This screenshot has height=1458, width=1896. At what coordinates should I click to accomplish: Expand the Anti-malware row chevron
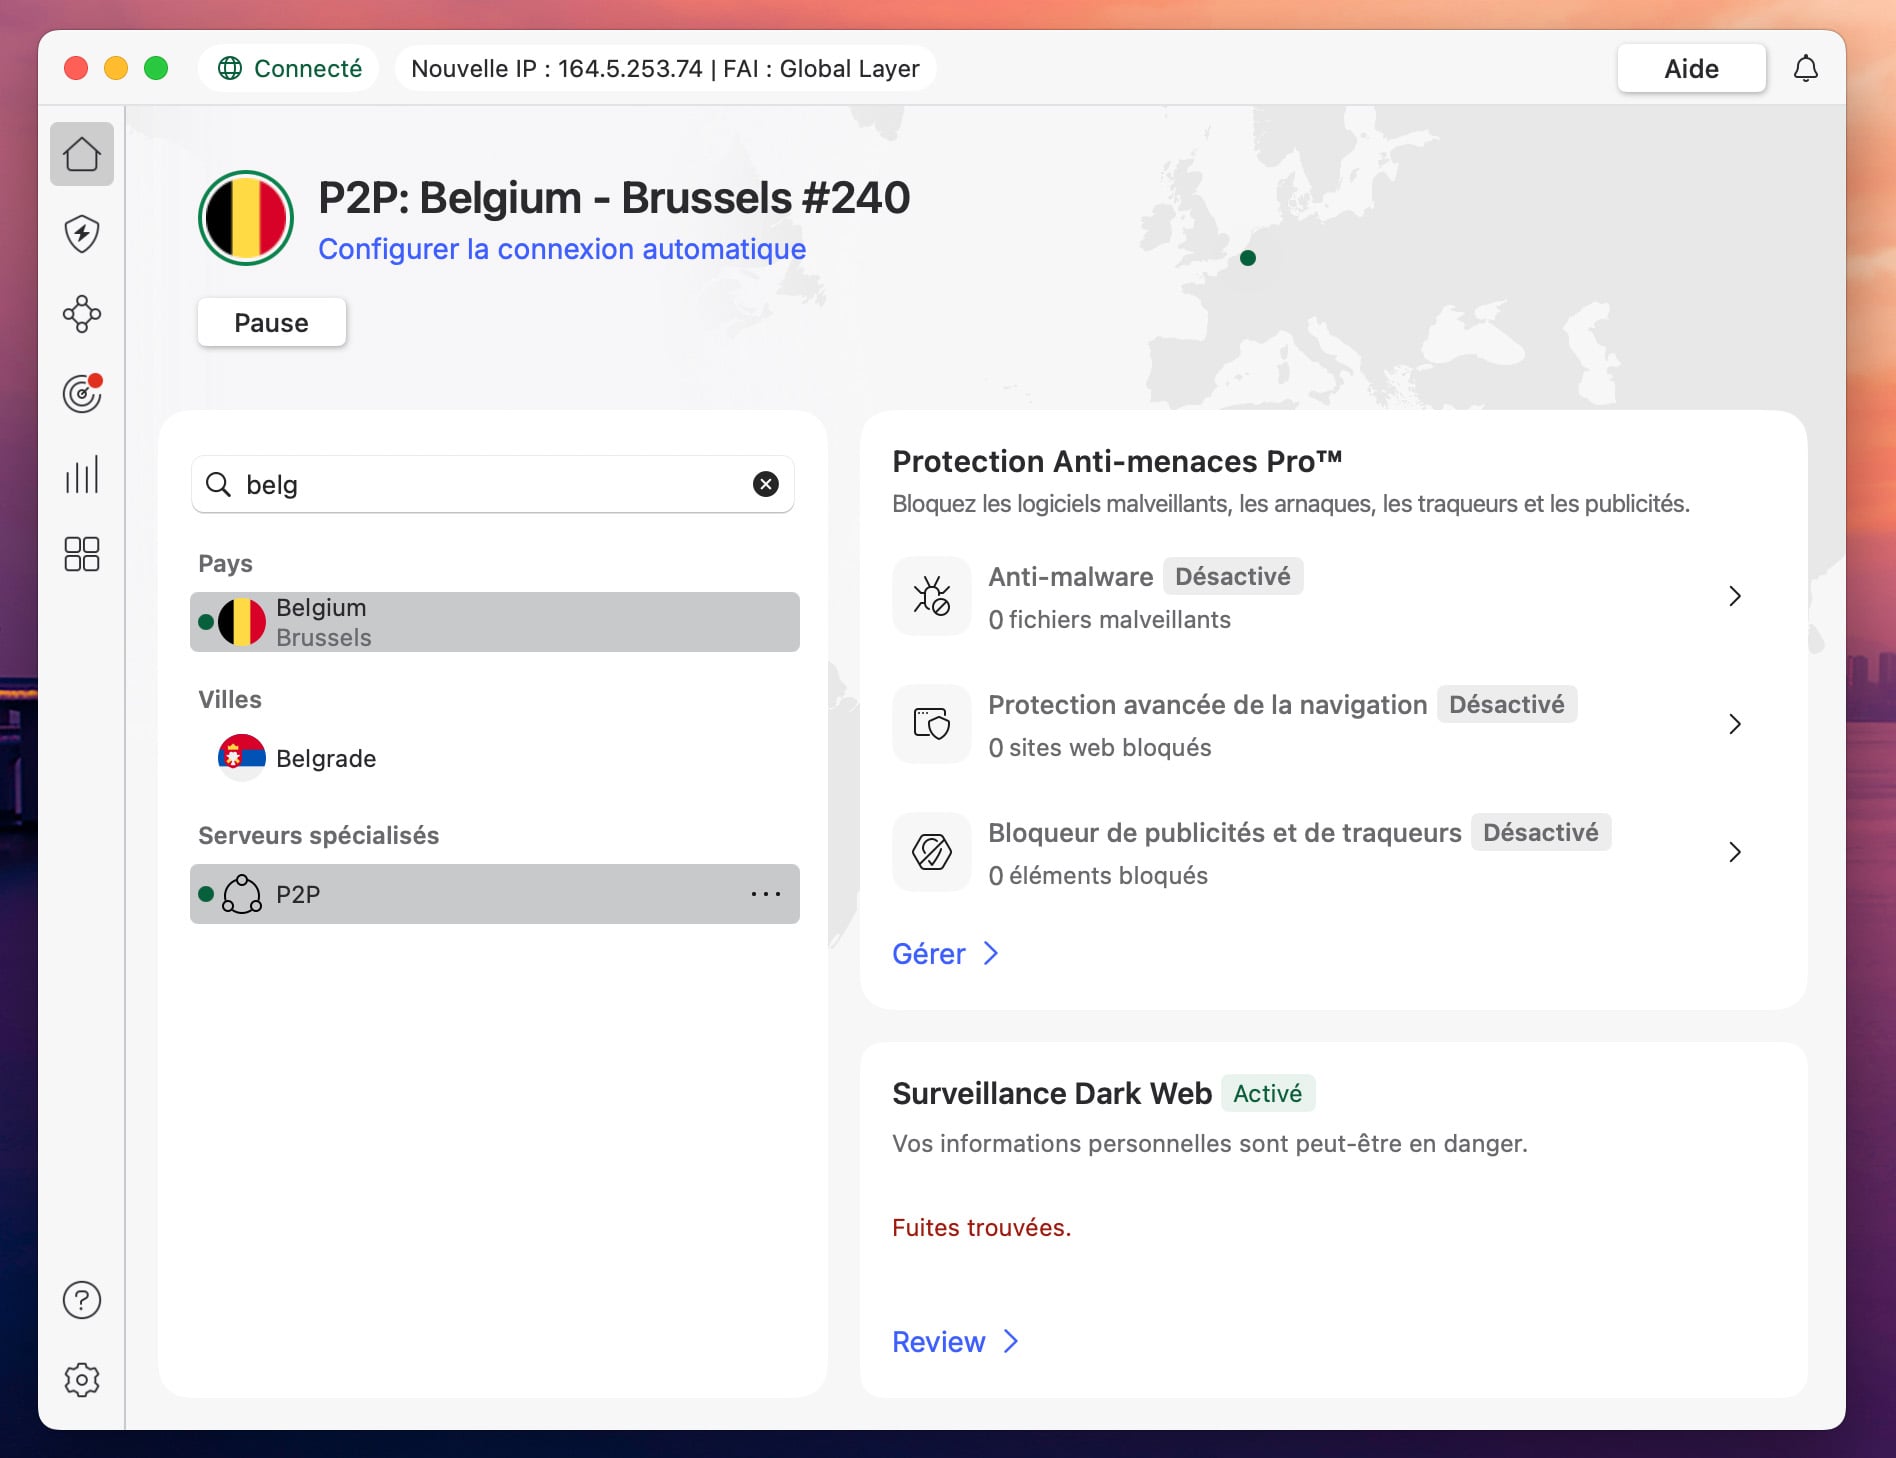pos(1735,596)
